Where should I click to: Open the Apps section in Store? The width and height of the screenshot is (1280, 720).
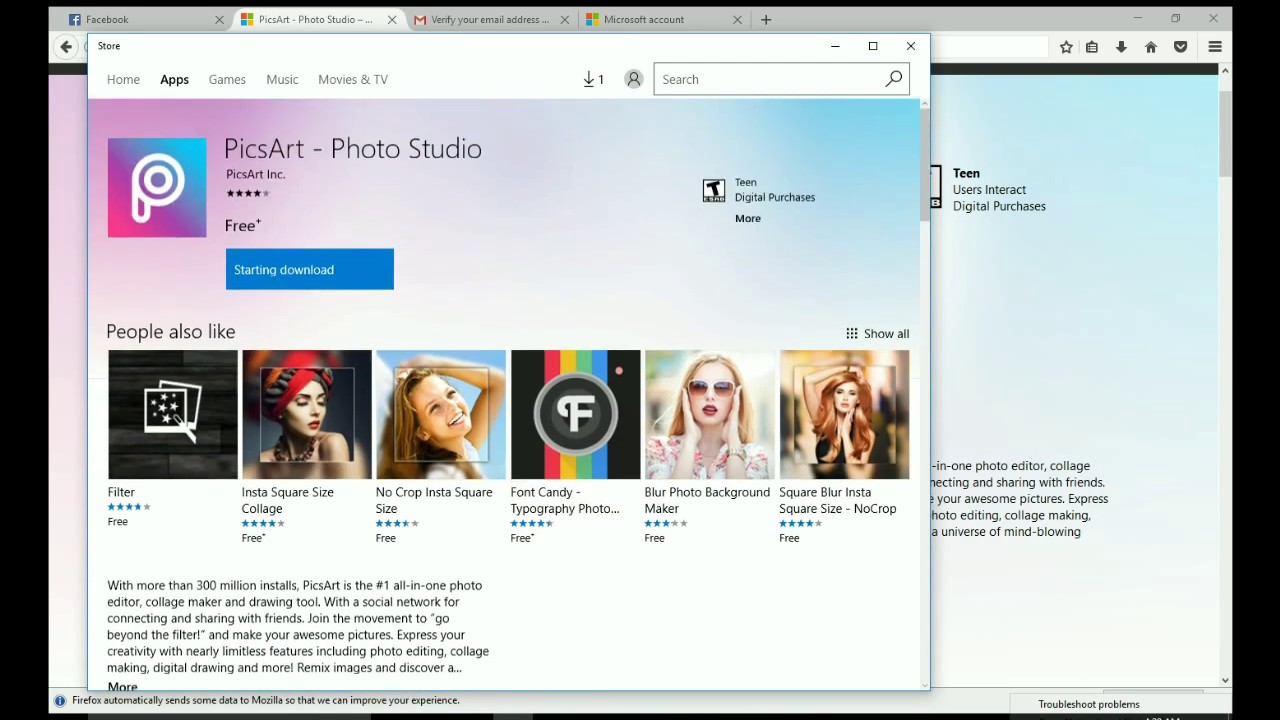pyautogui.click(x=174, y=79)
